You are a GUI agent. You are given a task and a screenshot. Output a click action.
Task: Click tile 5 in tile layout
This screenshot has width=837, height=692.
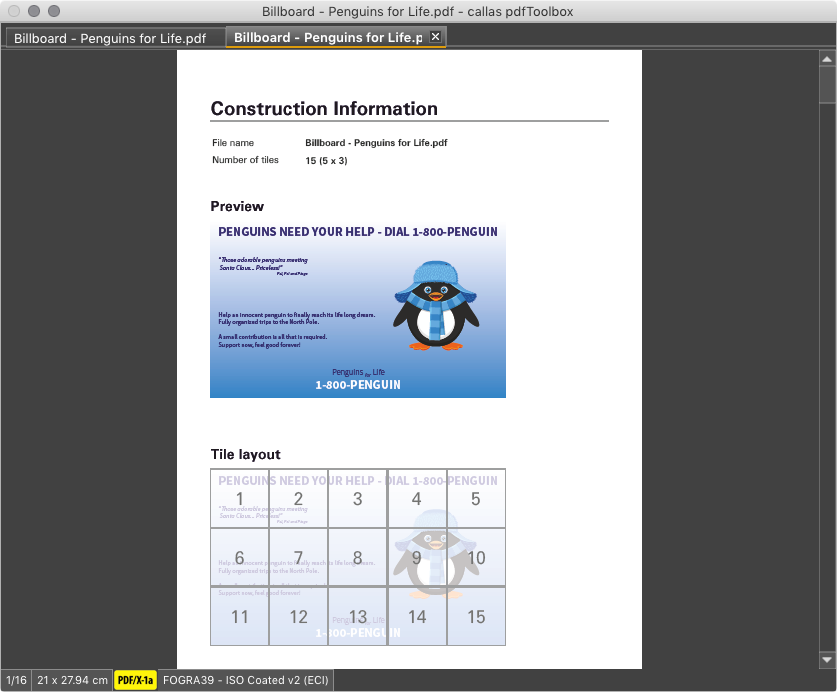click(x=476, y=499)
